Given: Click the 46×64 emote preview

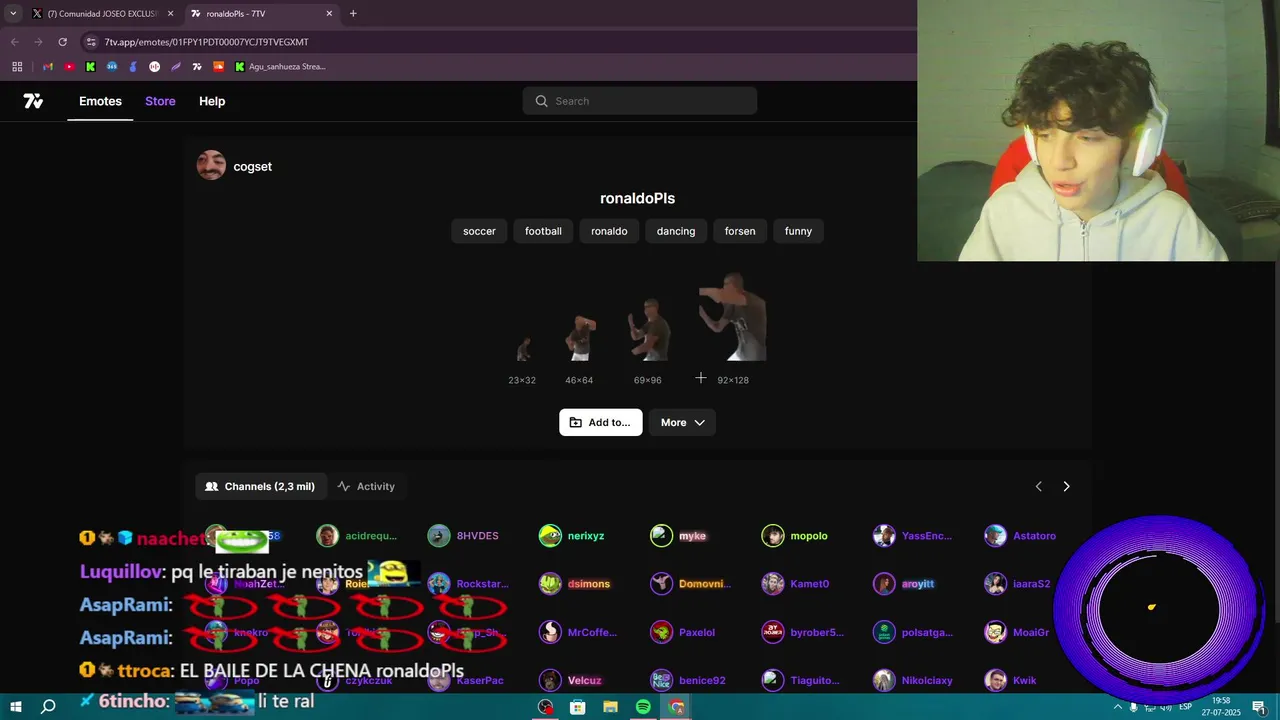Looking at the screenshot, I should (580, 338).
